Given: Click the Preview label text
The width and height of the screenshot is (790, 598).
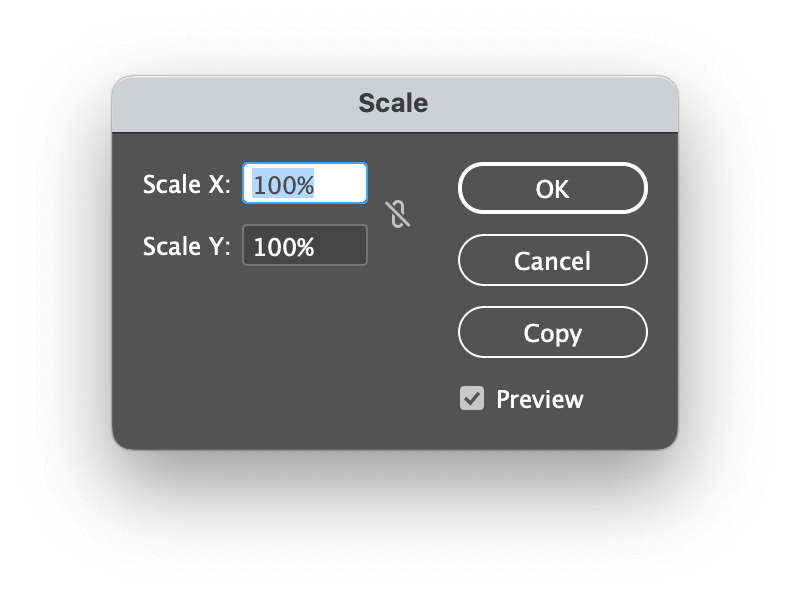Looking at the screenshot, I should (539, 399).
